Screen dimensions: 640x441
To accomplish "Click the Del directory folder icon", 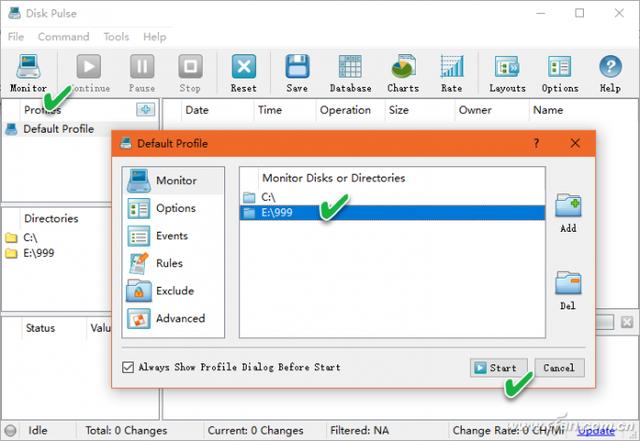I will click(x=568, y=283).
